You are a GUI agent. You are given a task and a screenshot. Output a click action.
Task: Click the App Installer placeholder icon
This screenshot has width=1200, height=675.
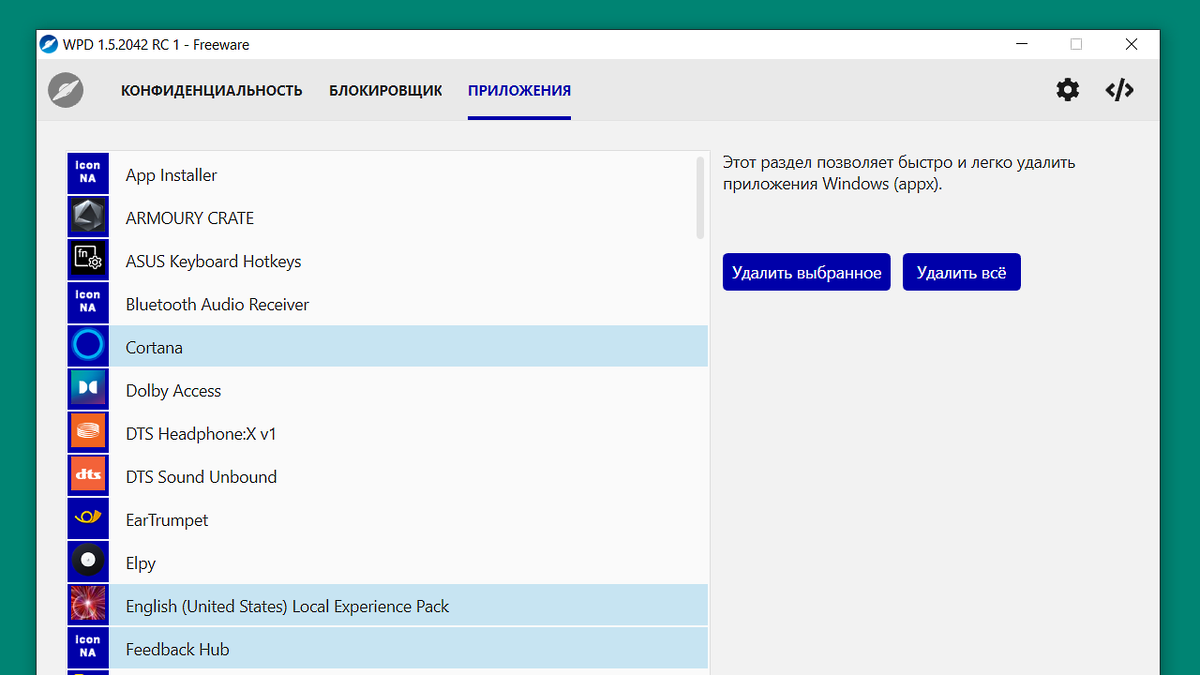click(88, 175)
